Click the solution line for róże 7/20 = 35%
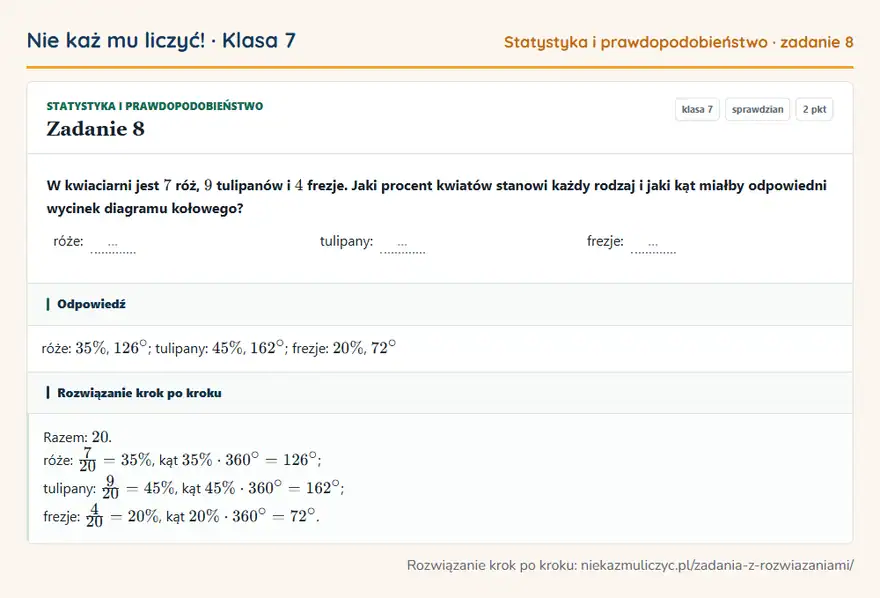Viewport: 880px width, 598px height. click(182, 460)
